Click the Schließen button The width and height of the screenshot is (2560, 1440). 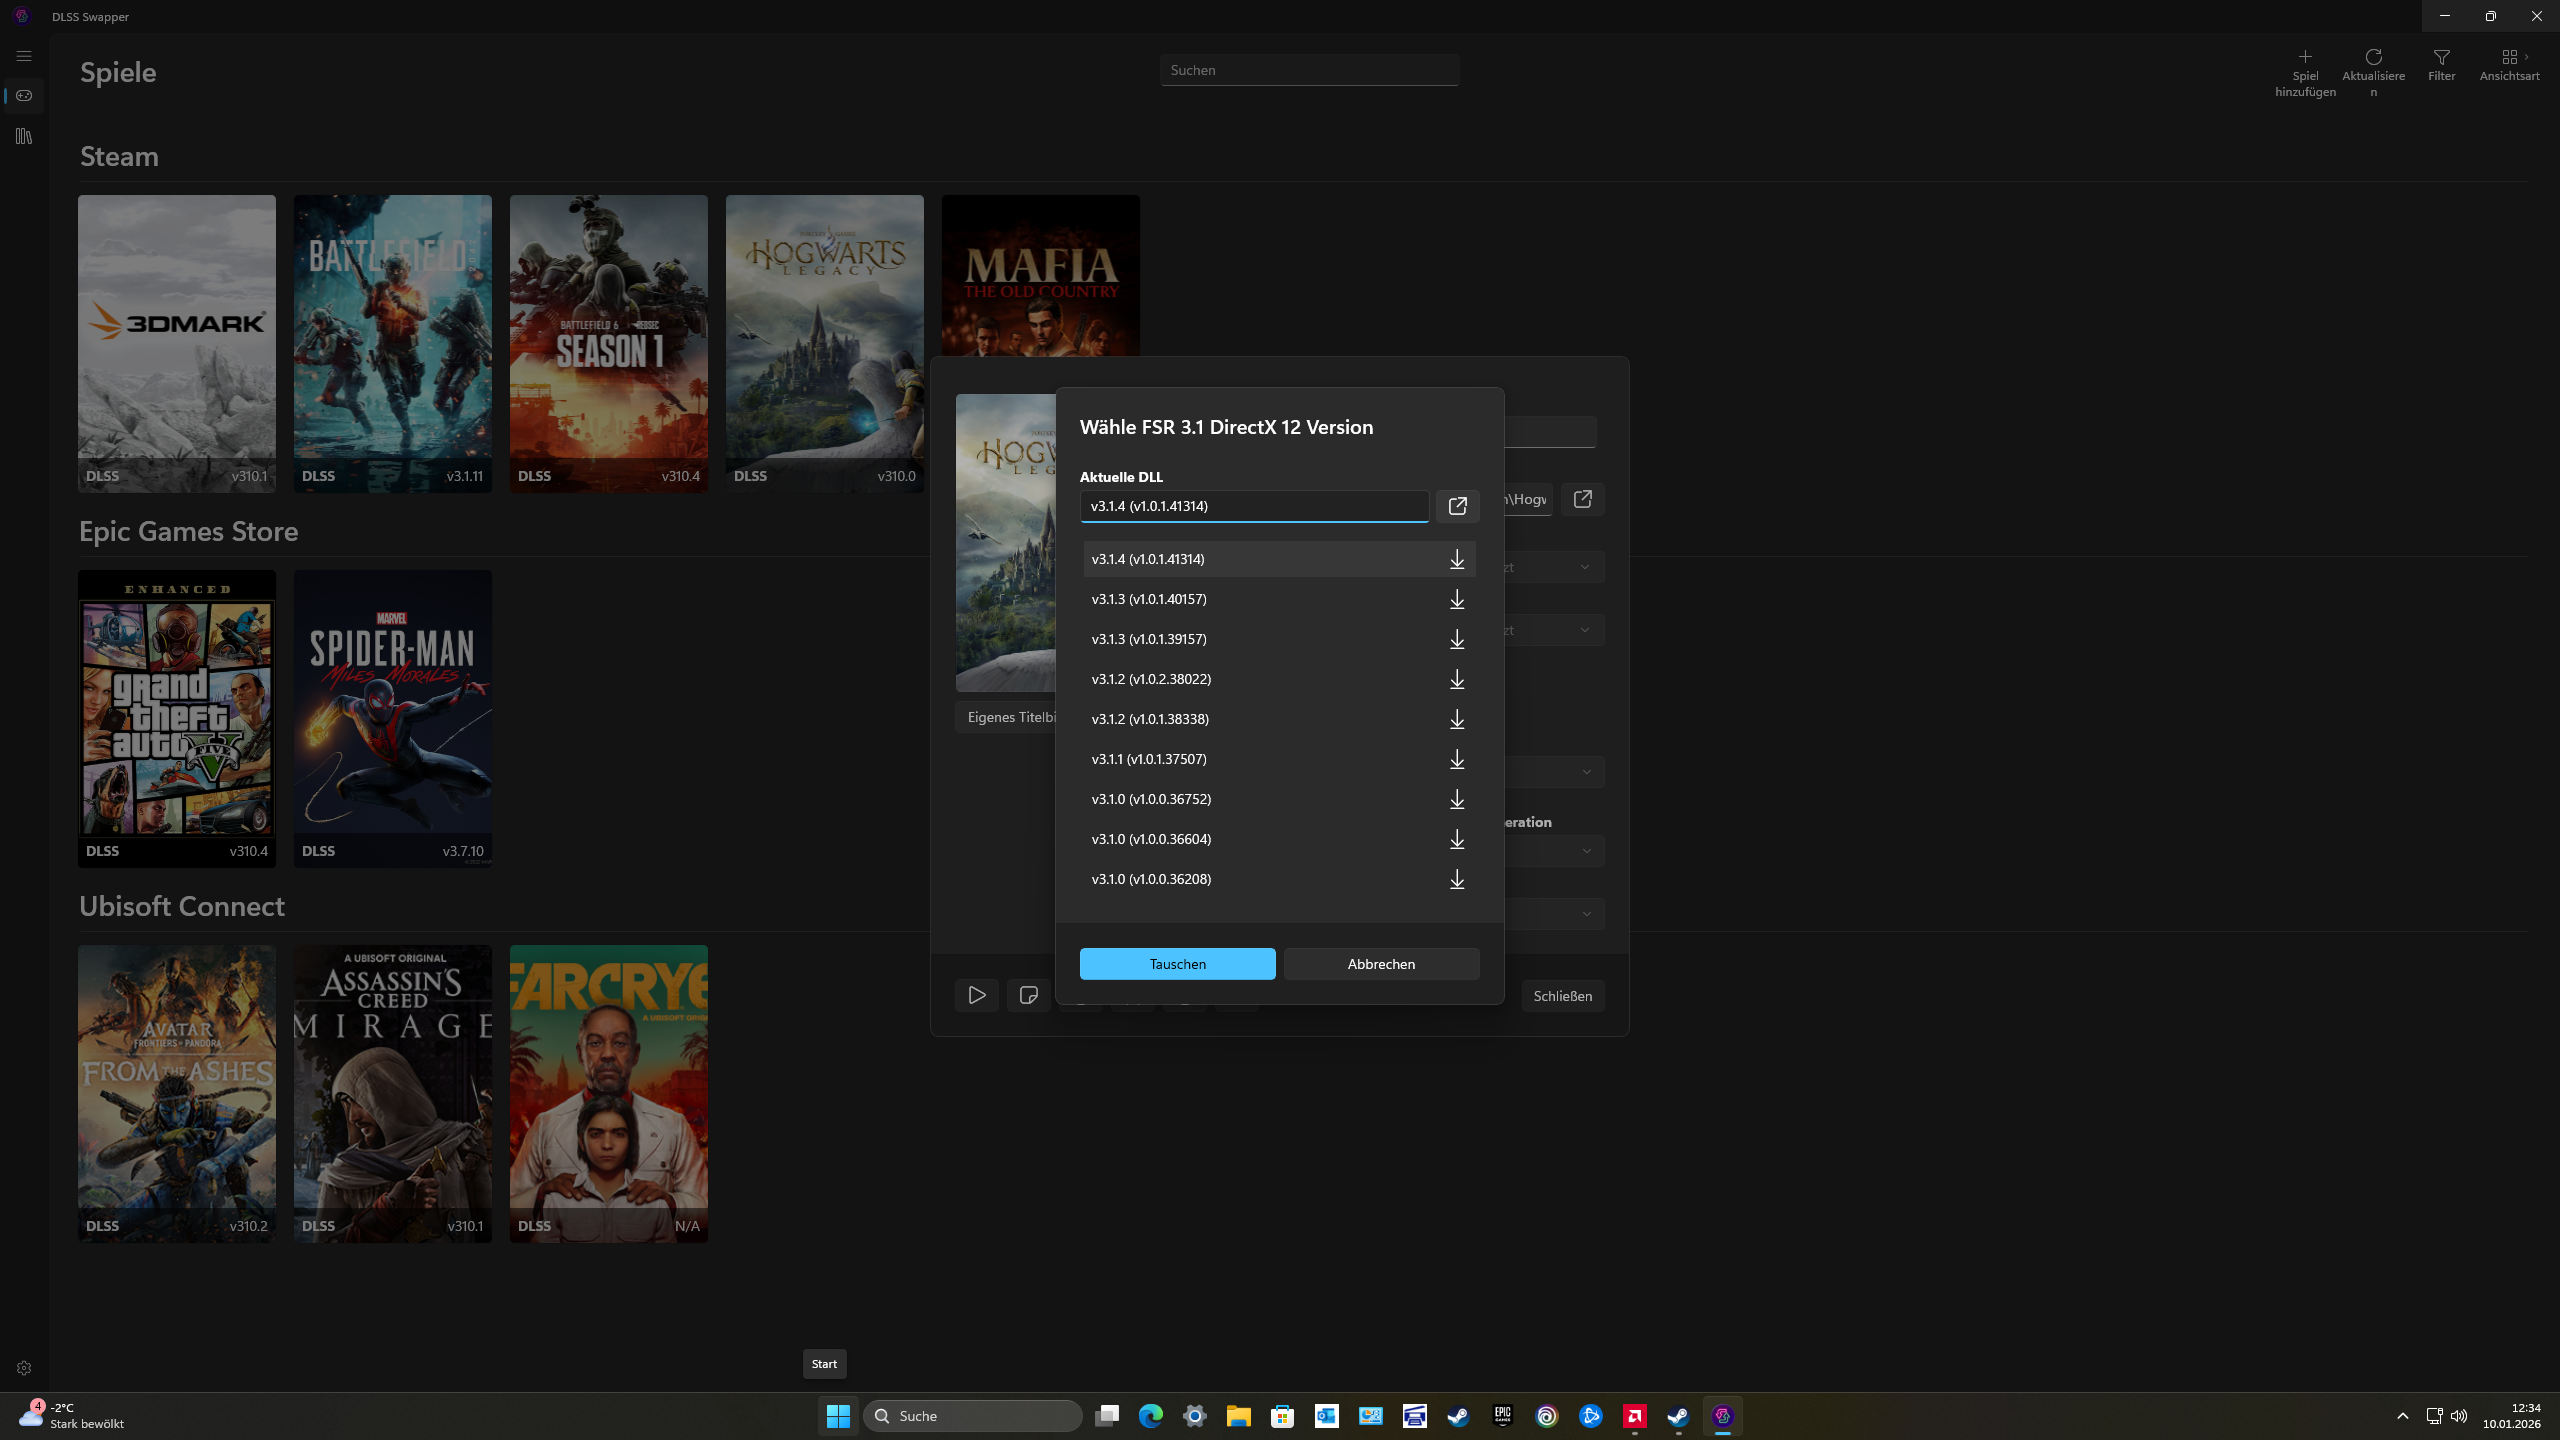1562,996
